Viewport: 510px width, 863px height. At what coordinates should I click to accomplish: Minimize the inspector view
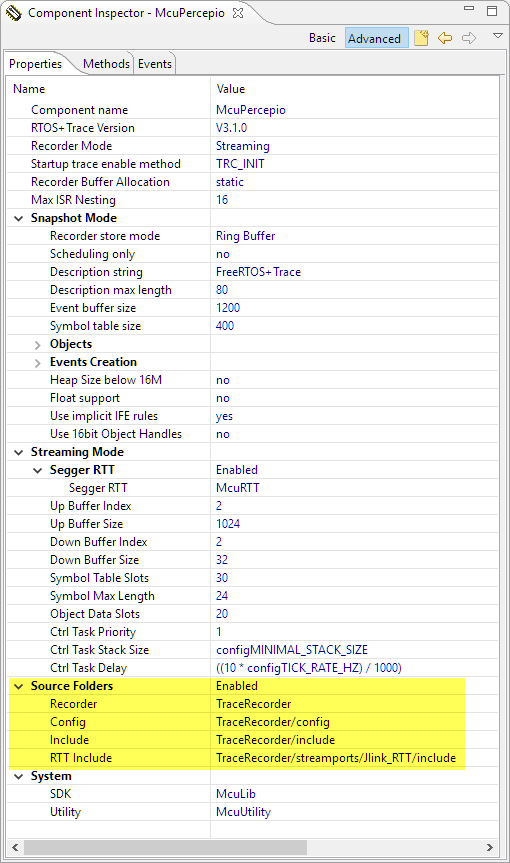(x=469, y=9)
